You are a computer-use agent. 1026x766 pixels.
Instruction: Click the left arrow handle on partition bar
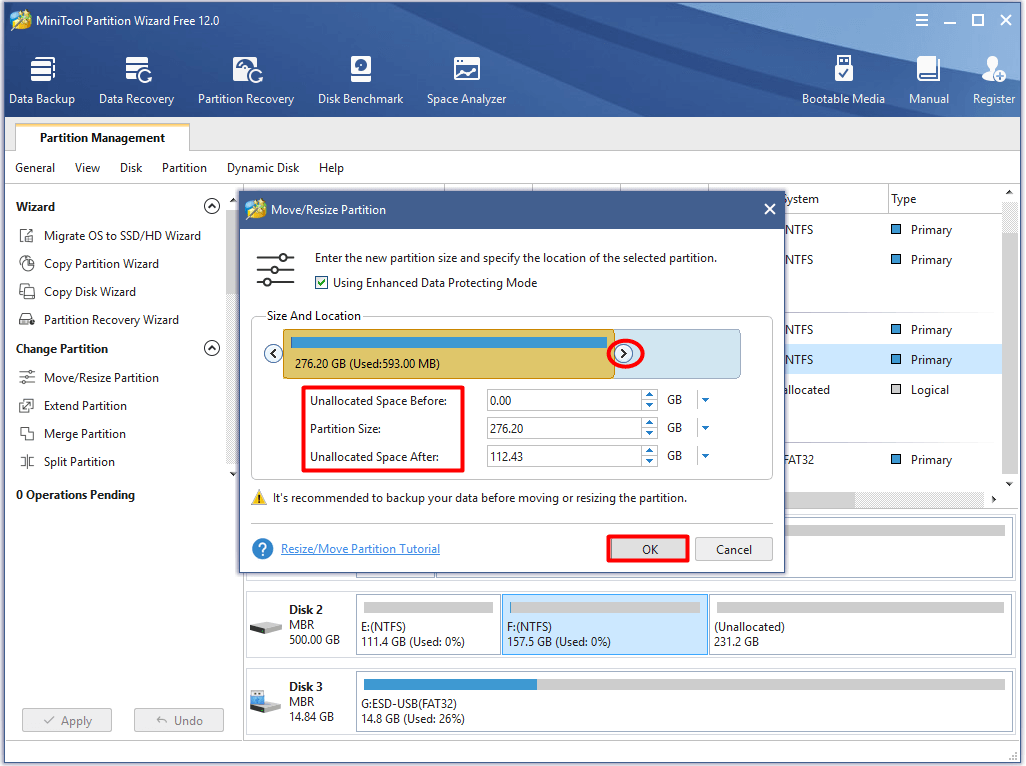click(273, 354)
